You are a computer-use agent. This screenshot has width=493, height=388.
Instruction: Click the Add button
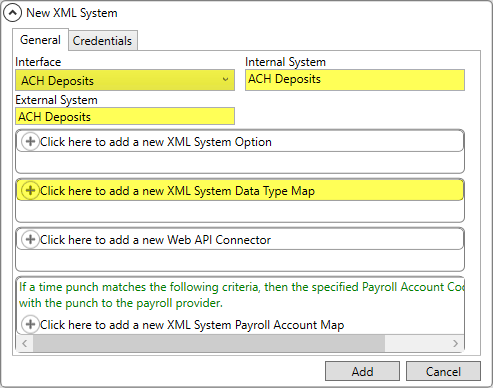coord(362,371)
